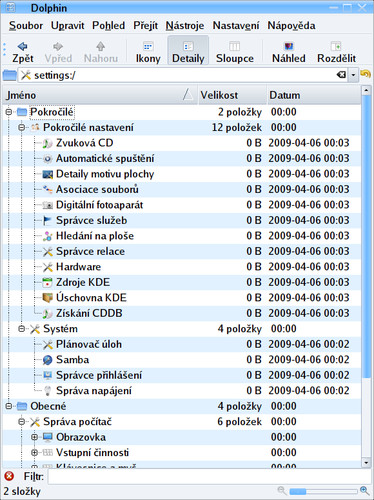Image resolution: width=374 pixels, height=500 pixels.
Task: Open the Upravit menu
Action: click(x=67, y=26)
